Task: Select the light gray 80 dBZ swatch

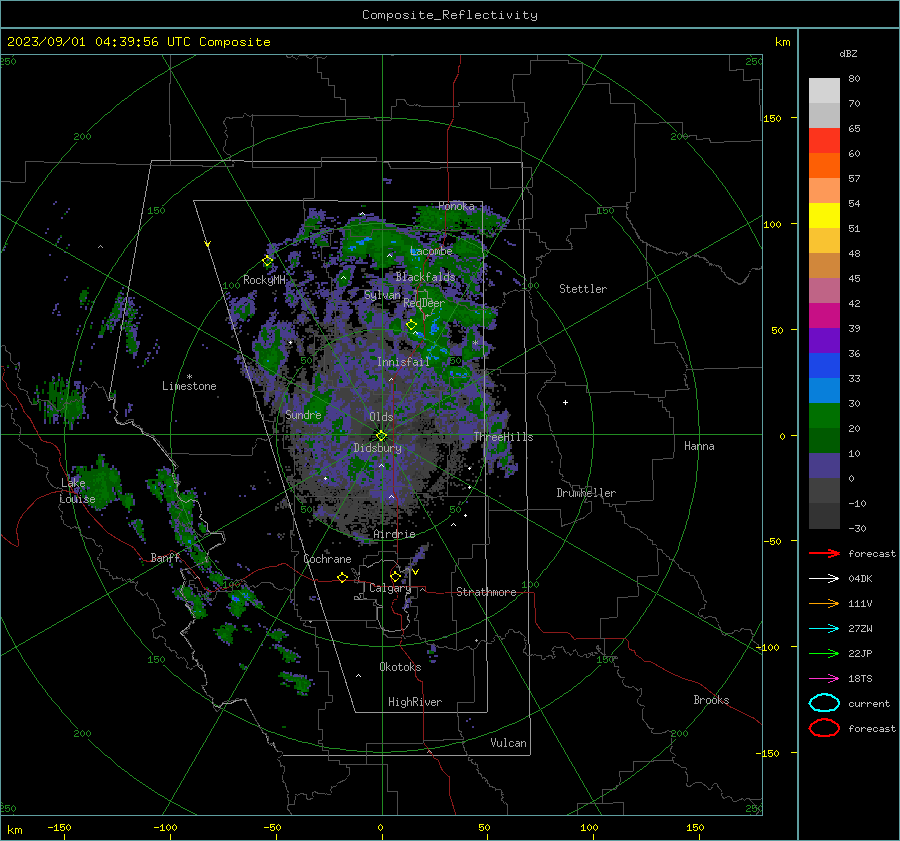Action: (x=824, y=91)
